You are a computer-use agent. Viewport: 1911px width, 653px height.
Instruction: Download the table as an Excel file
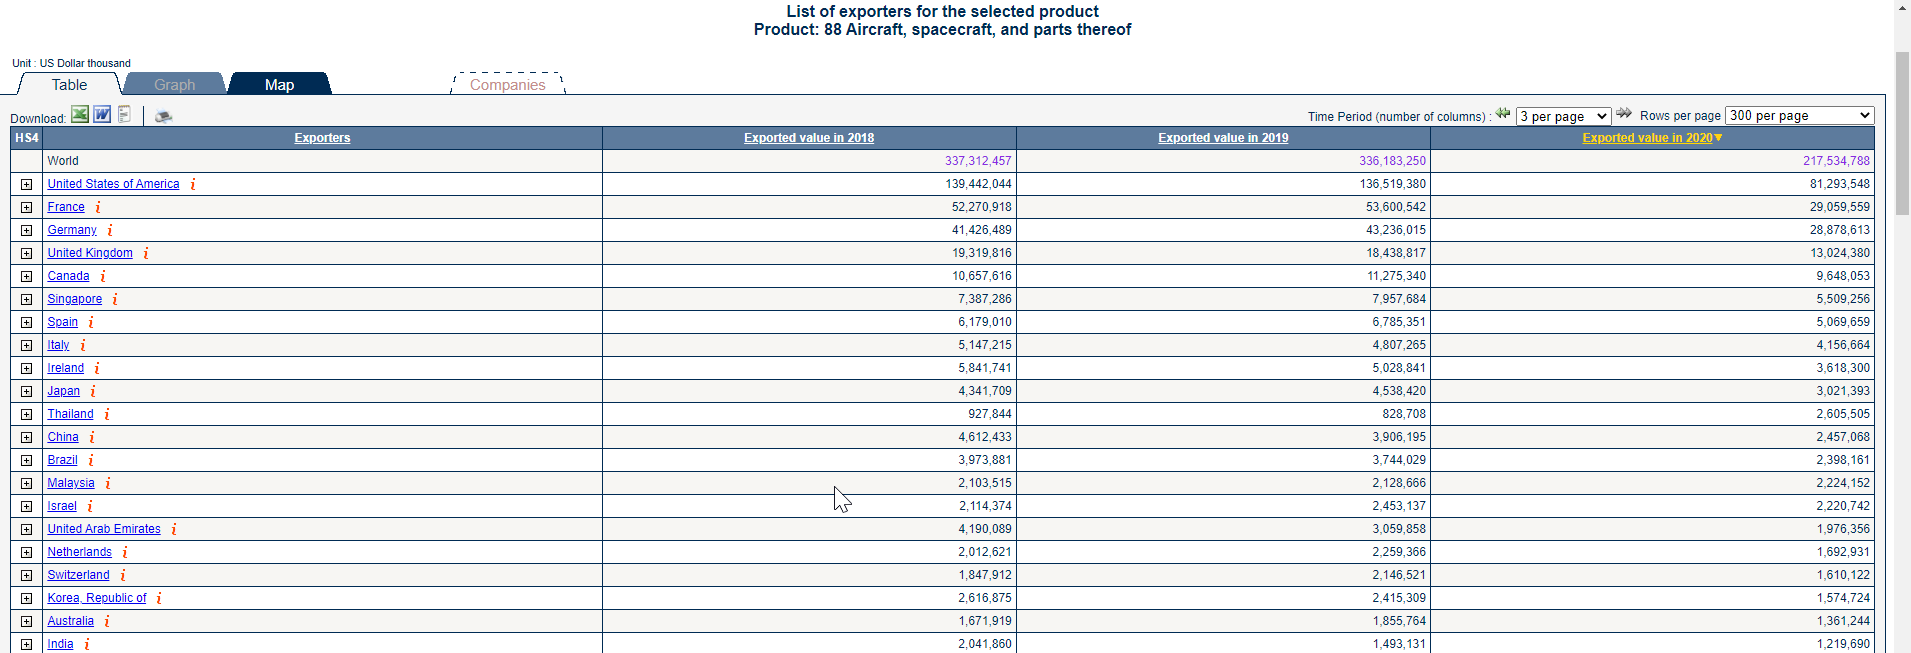(80, 115)
